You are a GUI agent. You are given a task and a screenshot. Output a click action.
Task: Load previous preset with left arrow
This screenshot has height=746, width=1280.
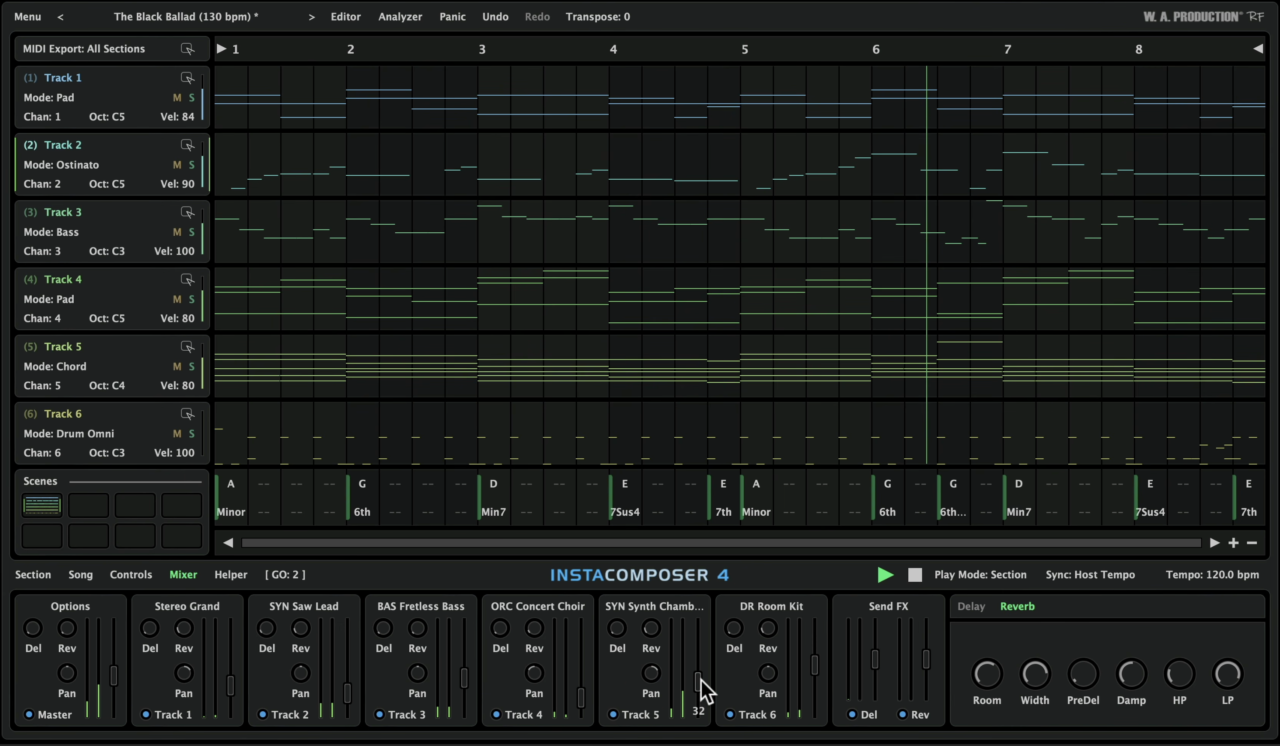tap(60, 17)
